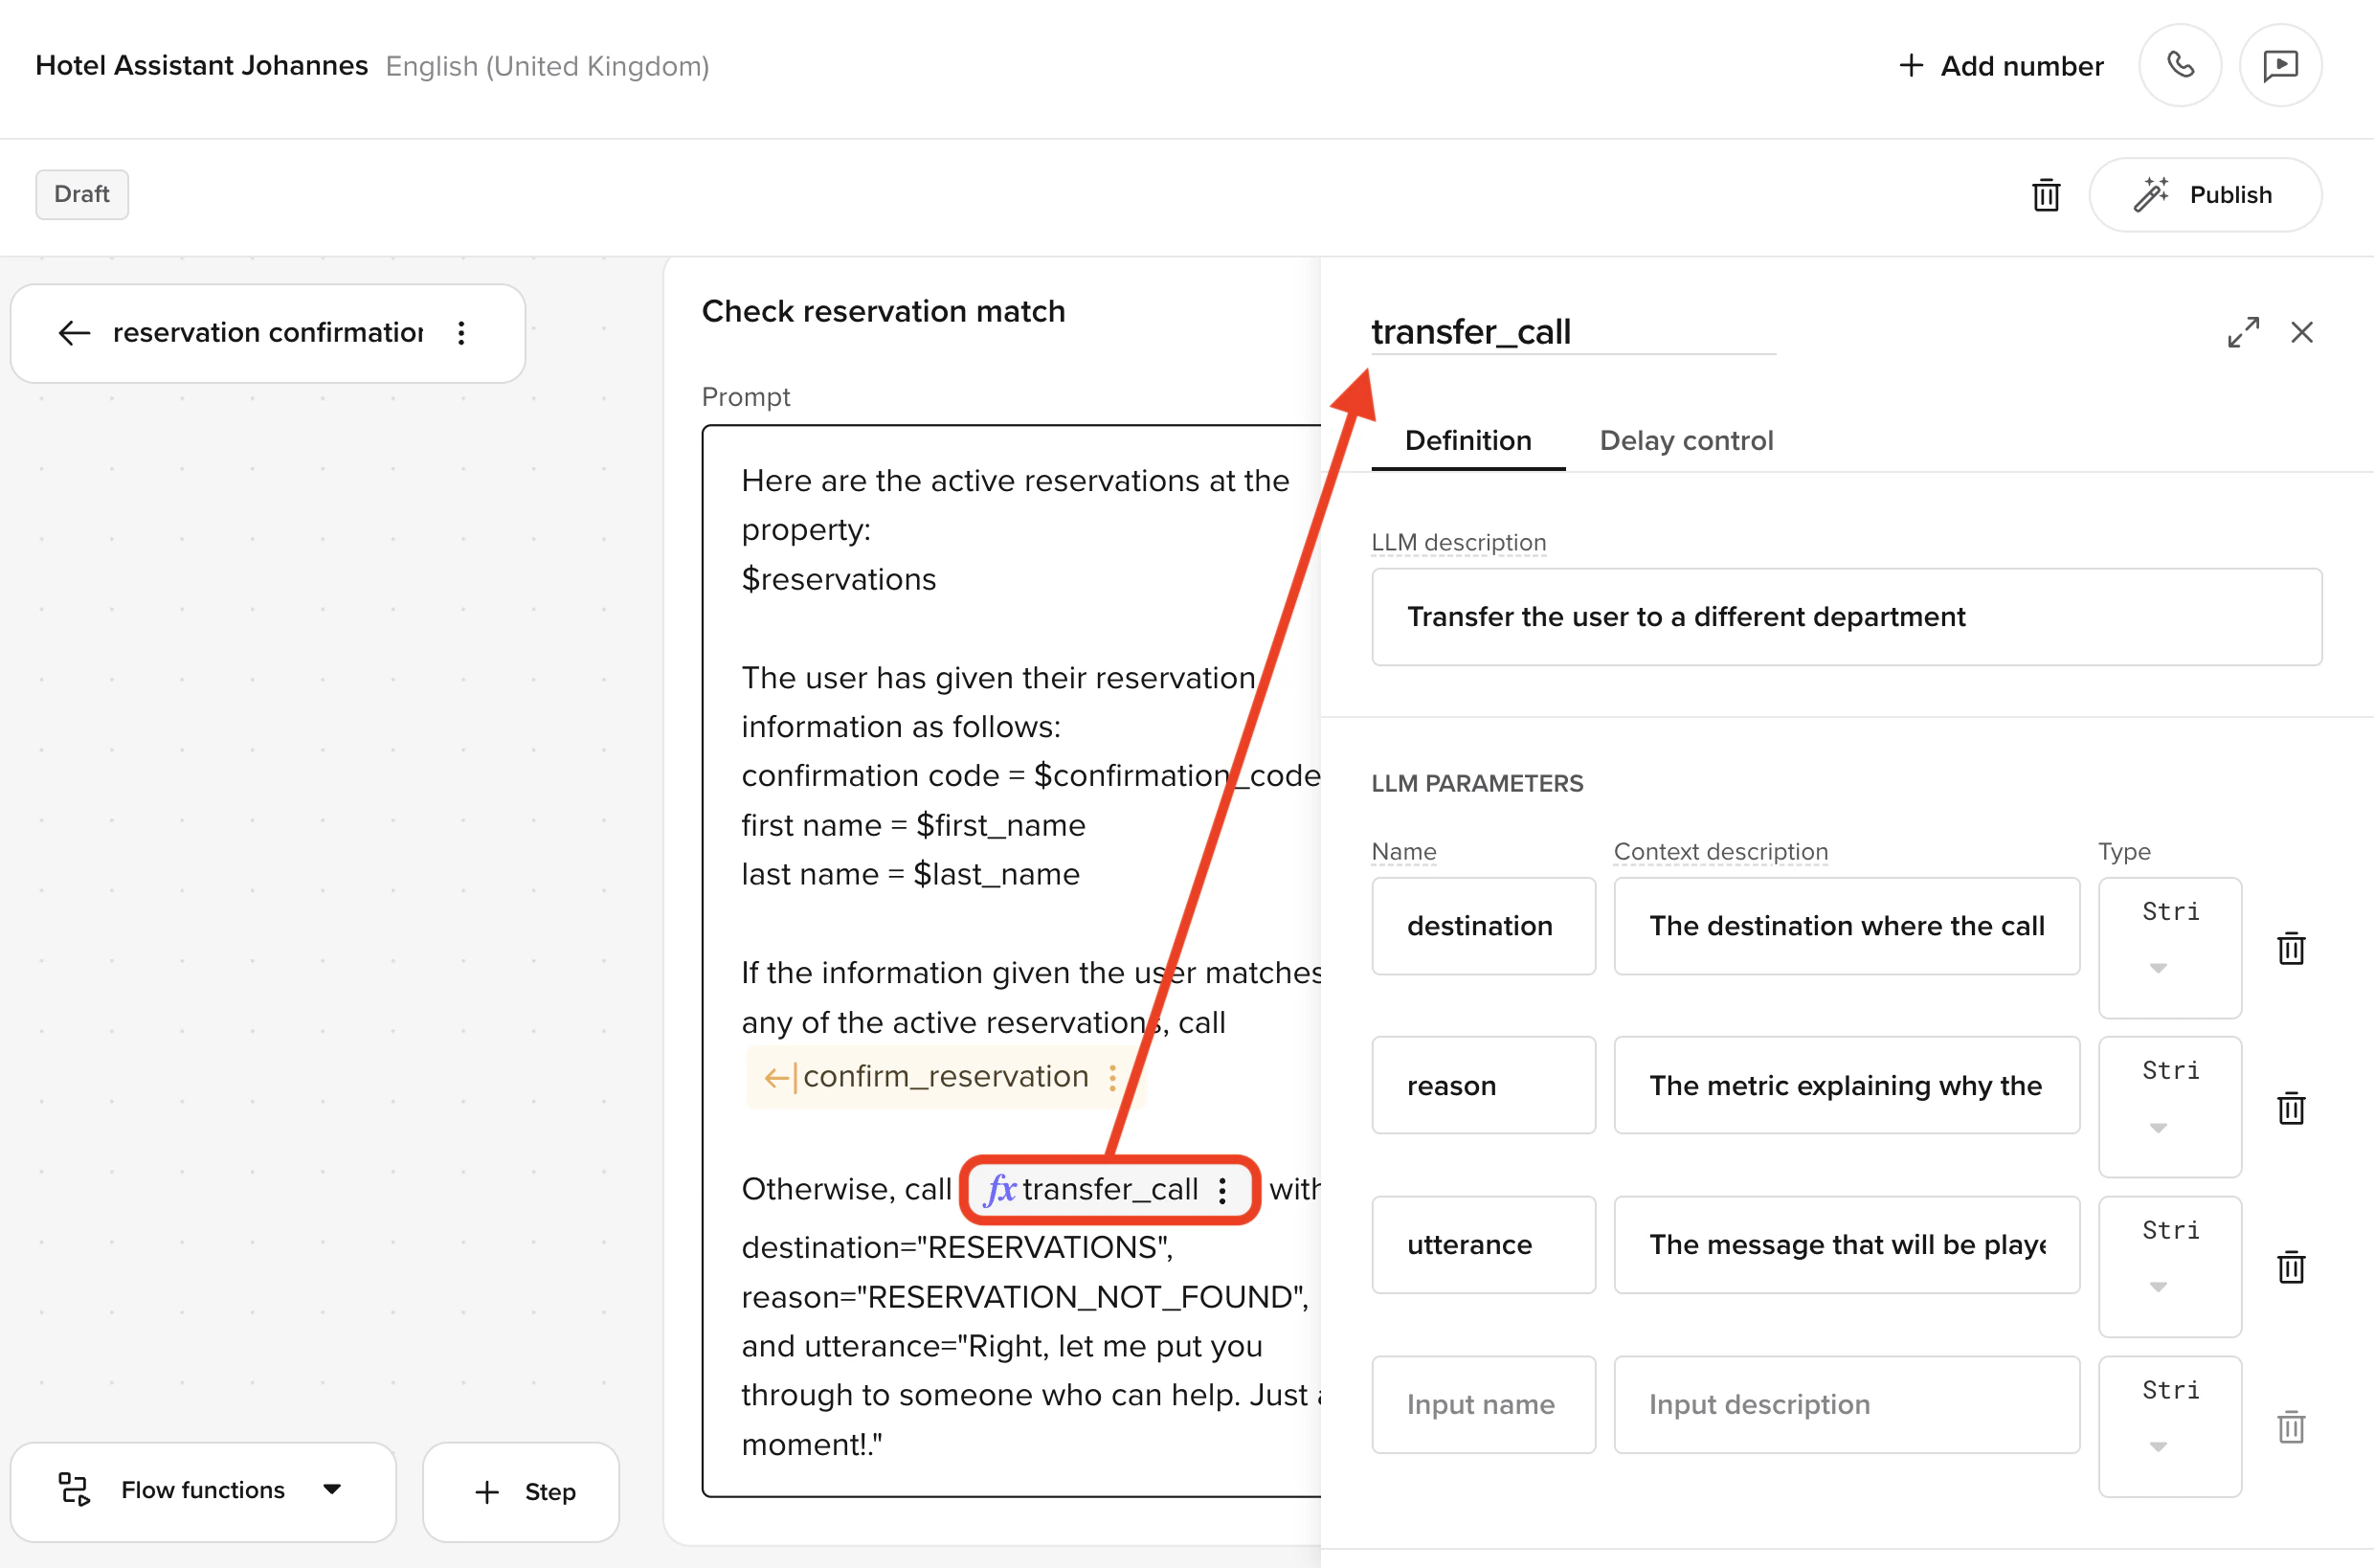
Task: Select the Definition tab
Action: [x=1467, y=440]
